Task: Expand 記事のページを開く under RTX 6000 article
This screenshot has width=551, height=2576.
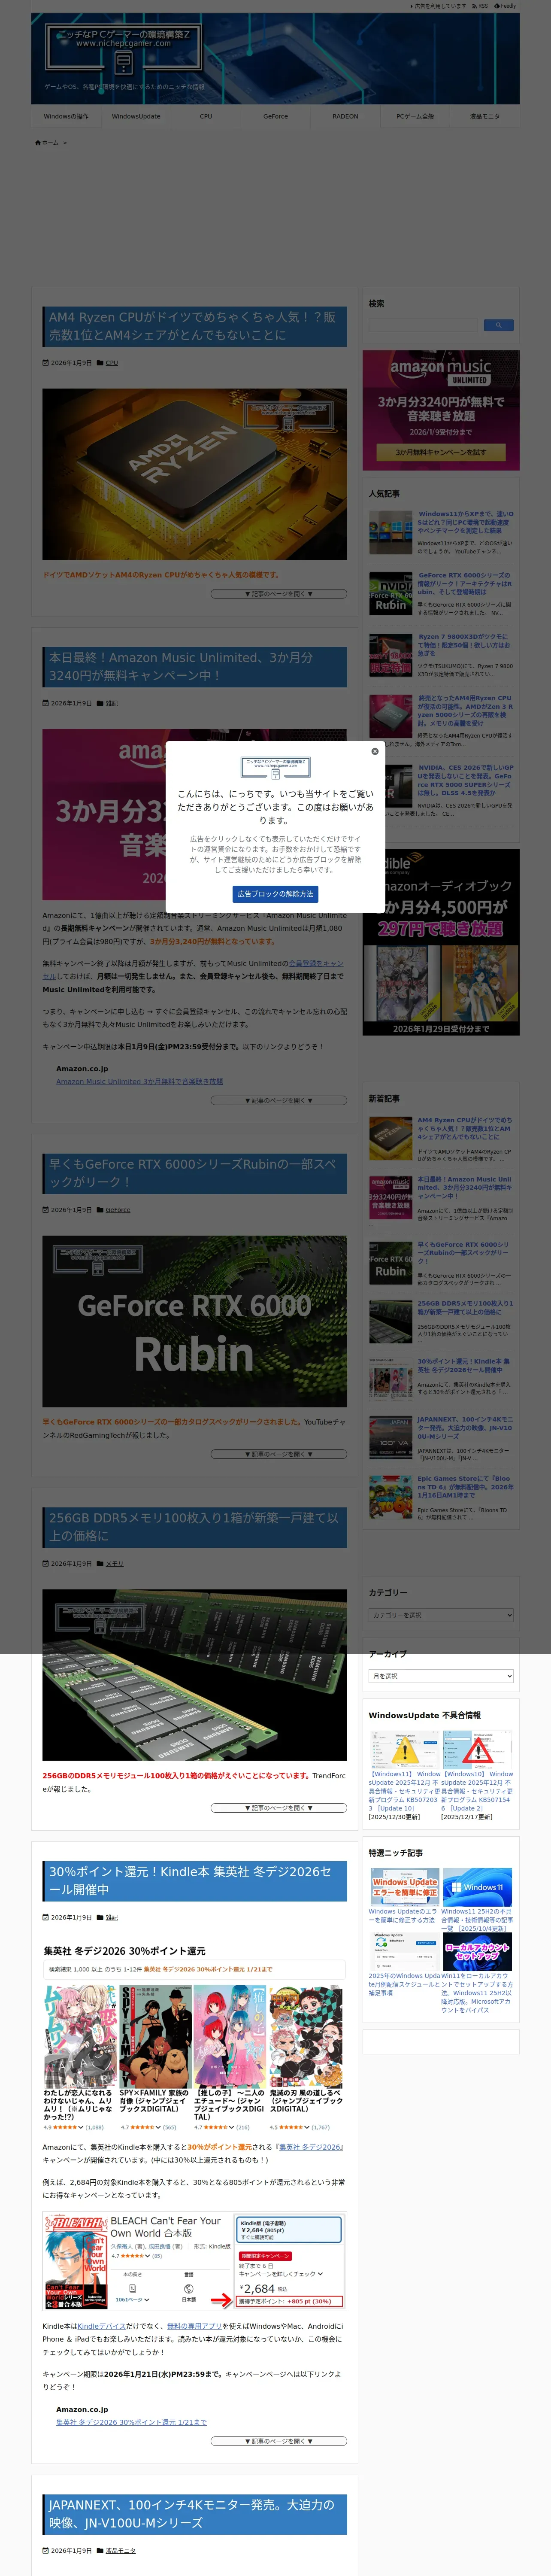Action: [x=279, y=1454]
